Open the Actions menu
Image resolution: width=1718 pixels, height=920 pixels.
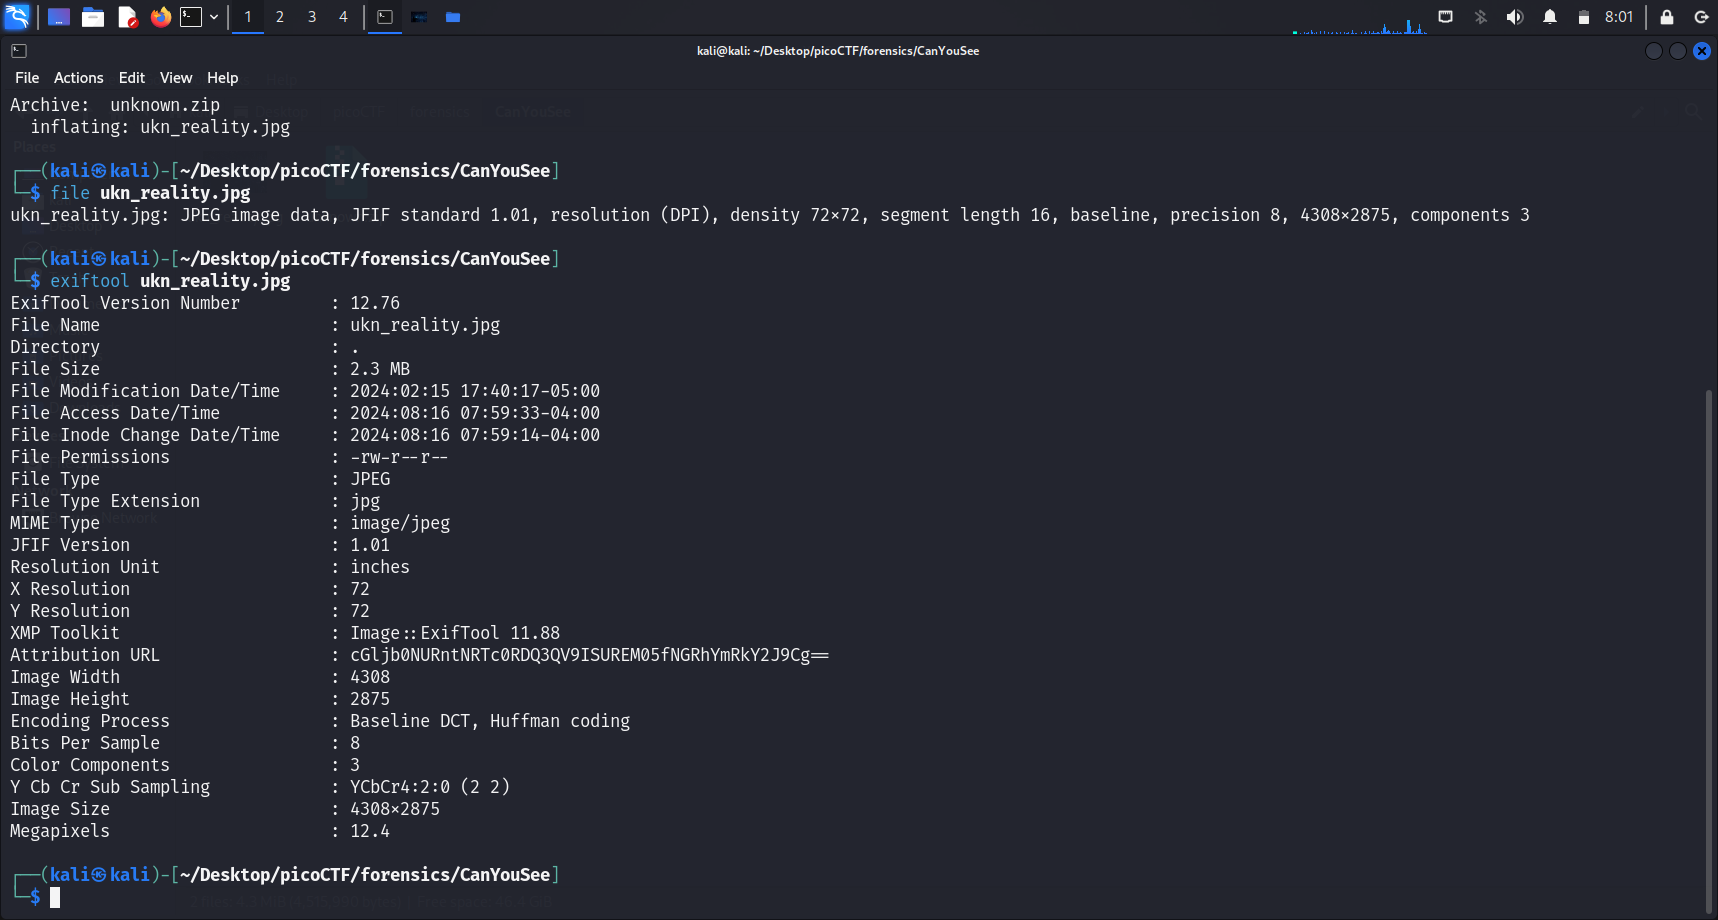pyautogui.click(x=78, y=78)
